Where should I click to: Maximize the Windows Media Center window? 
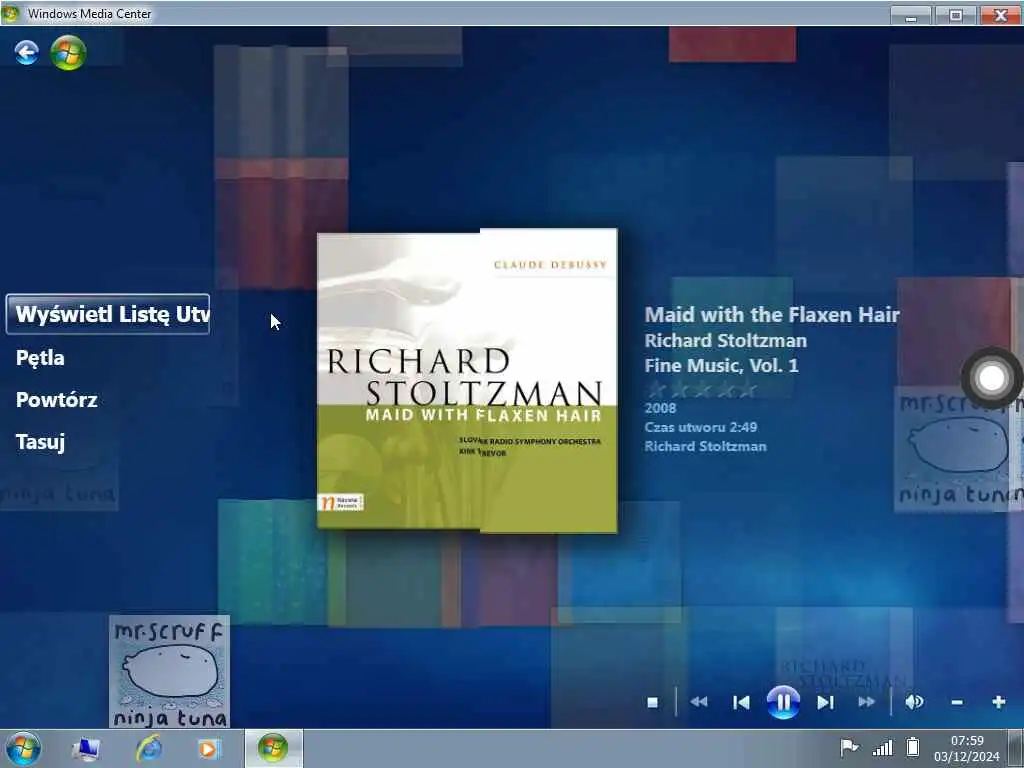click(955, 15)
